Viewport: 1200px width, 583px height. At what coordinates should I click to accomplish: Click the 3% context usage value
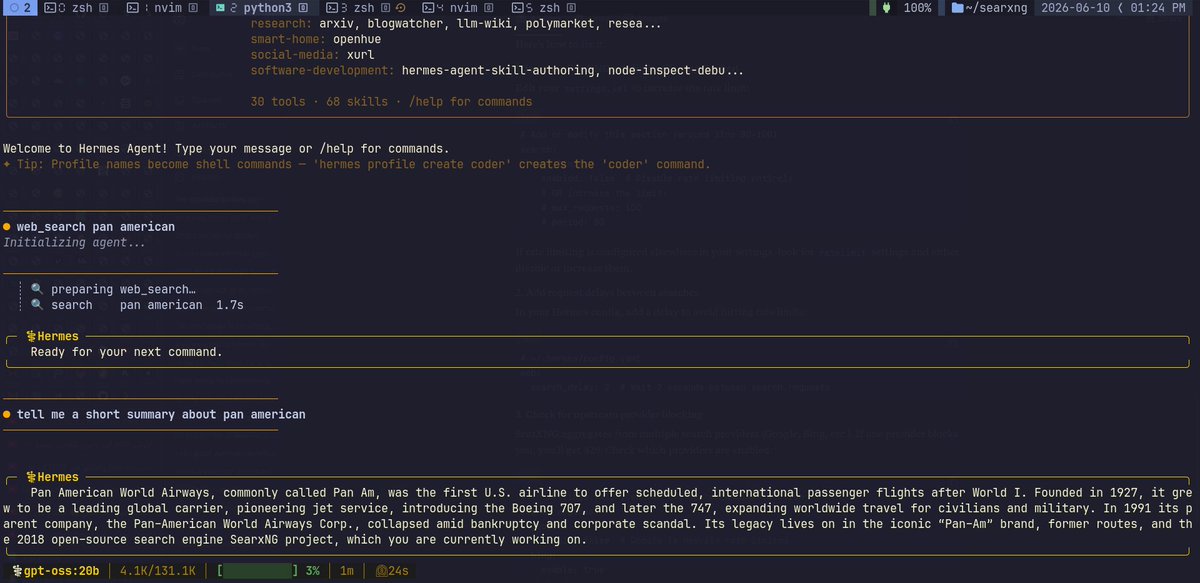pyautogui.click(x=313, y=570)
